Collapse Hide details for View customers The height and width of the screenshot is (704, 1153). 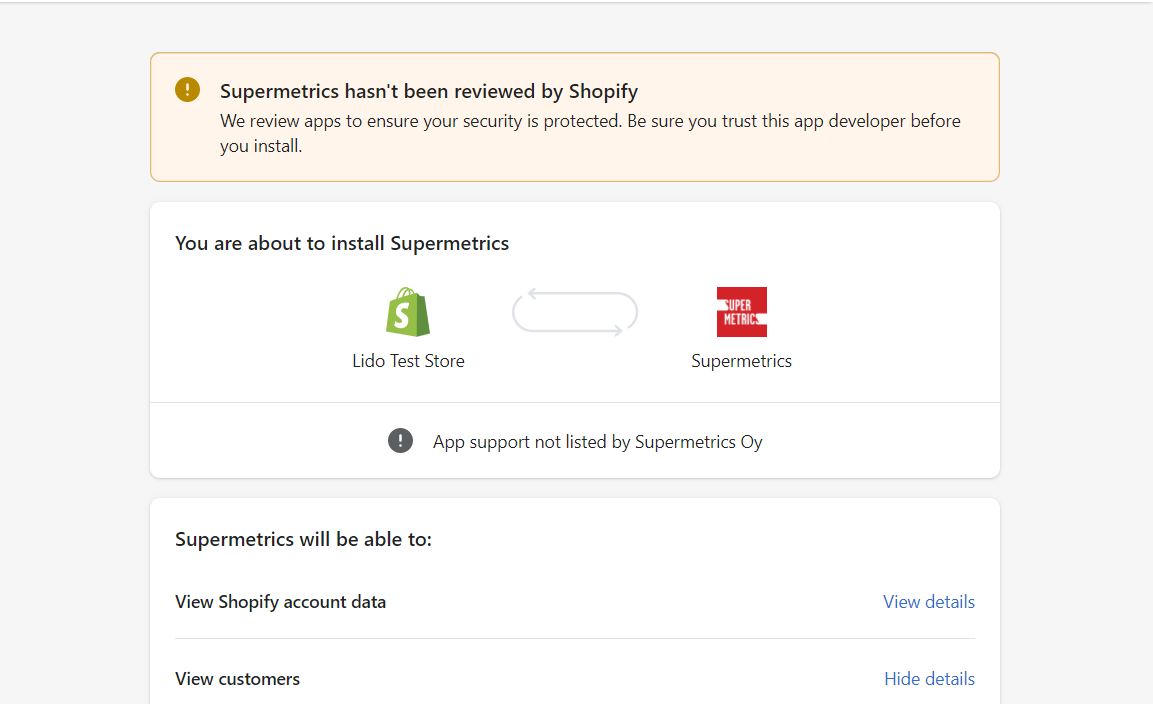tap(929, 679)
